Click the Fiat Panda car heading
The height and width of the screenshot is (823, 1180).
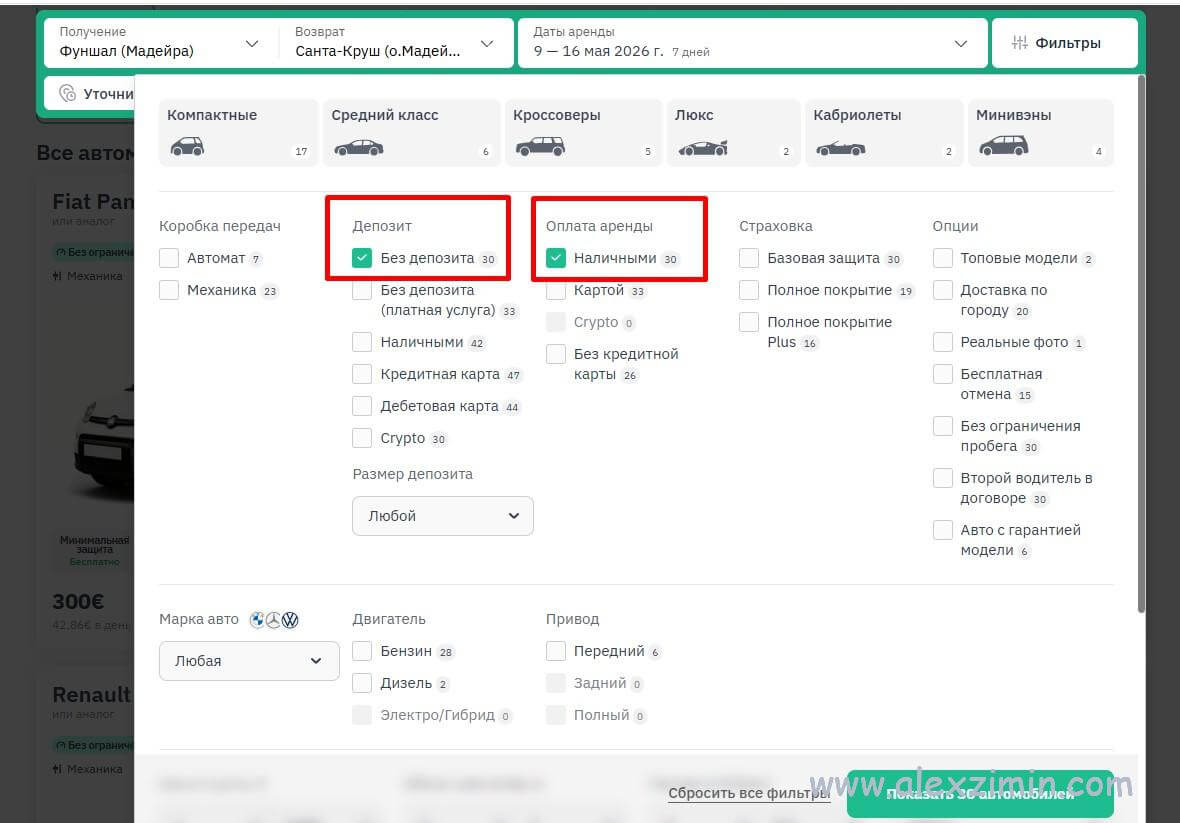point(93,202)
